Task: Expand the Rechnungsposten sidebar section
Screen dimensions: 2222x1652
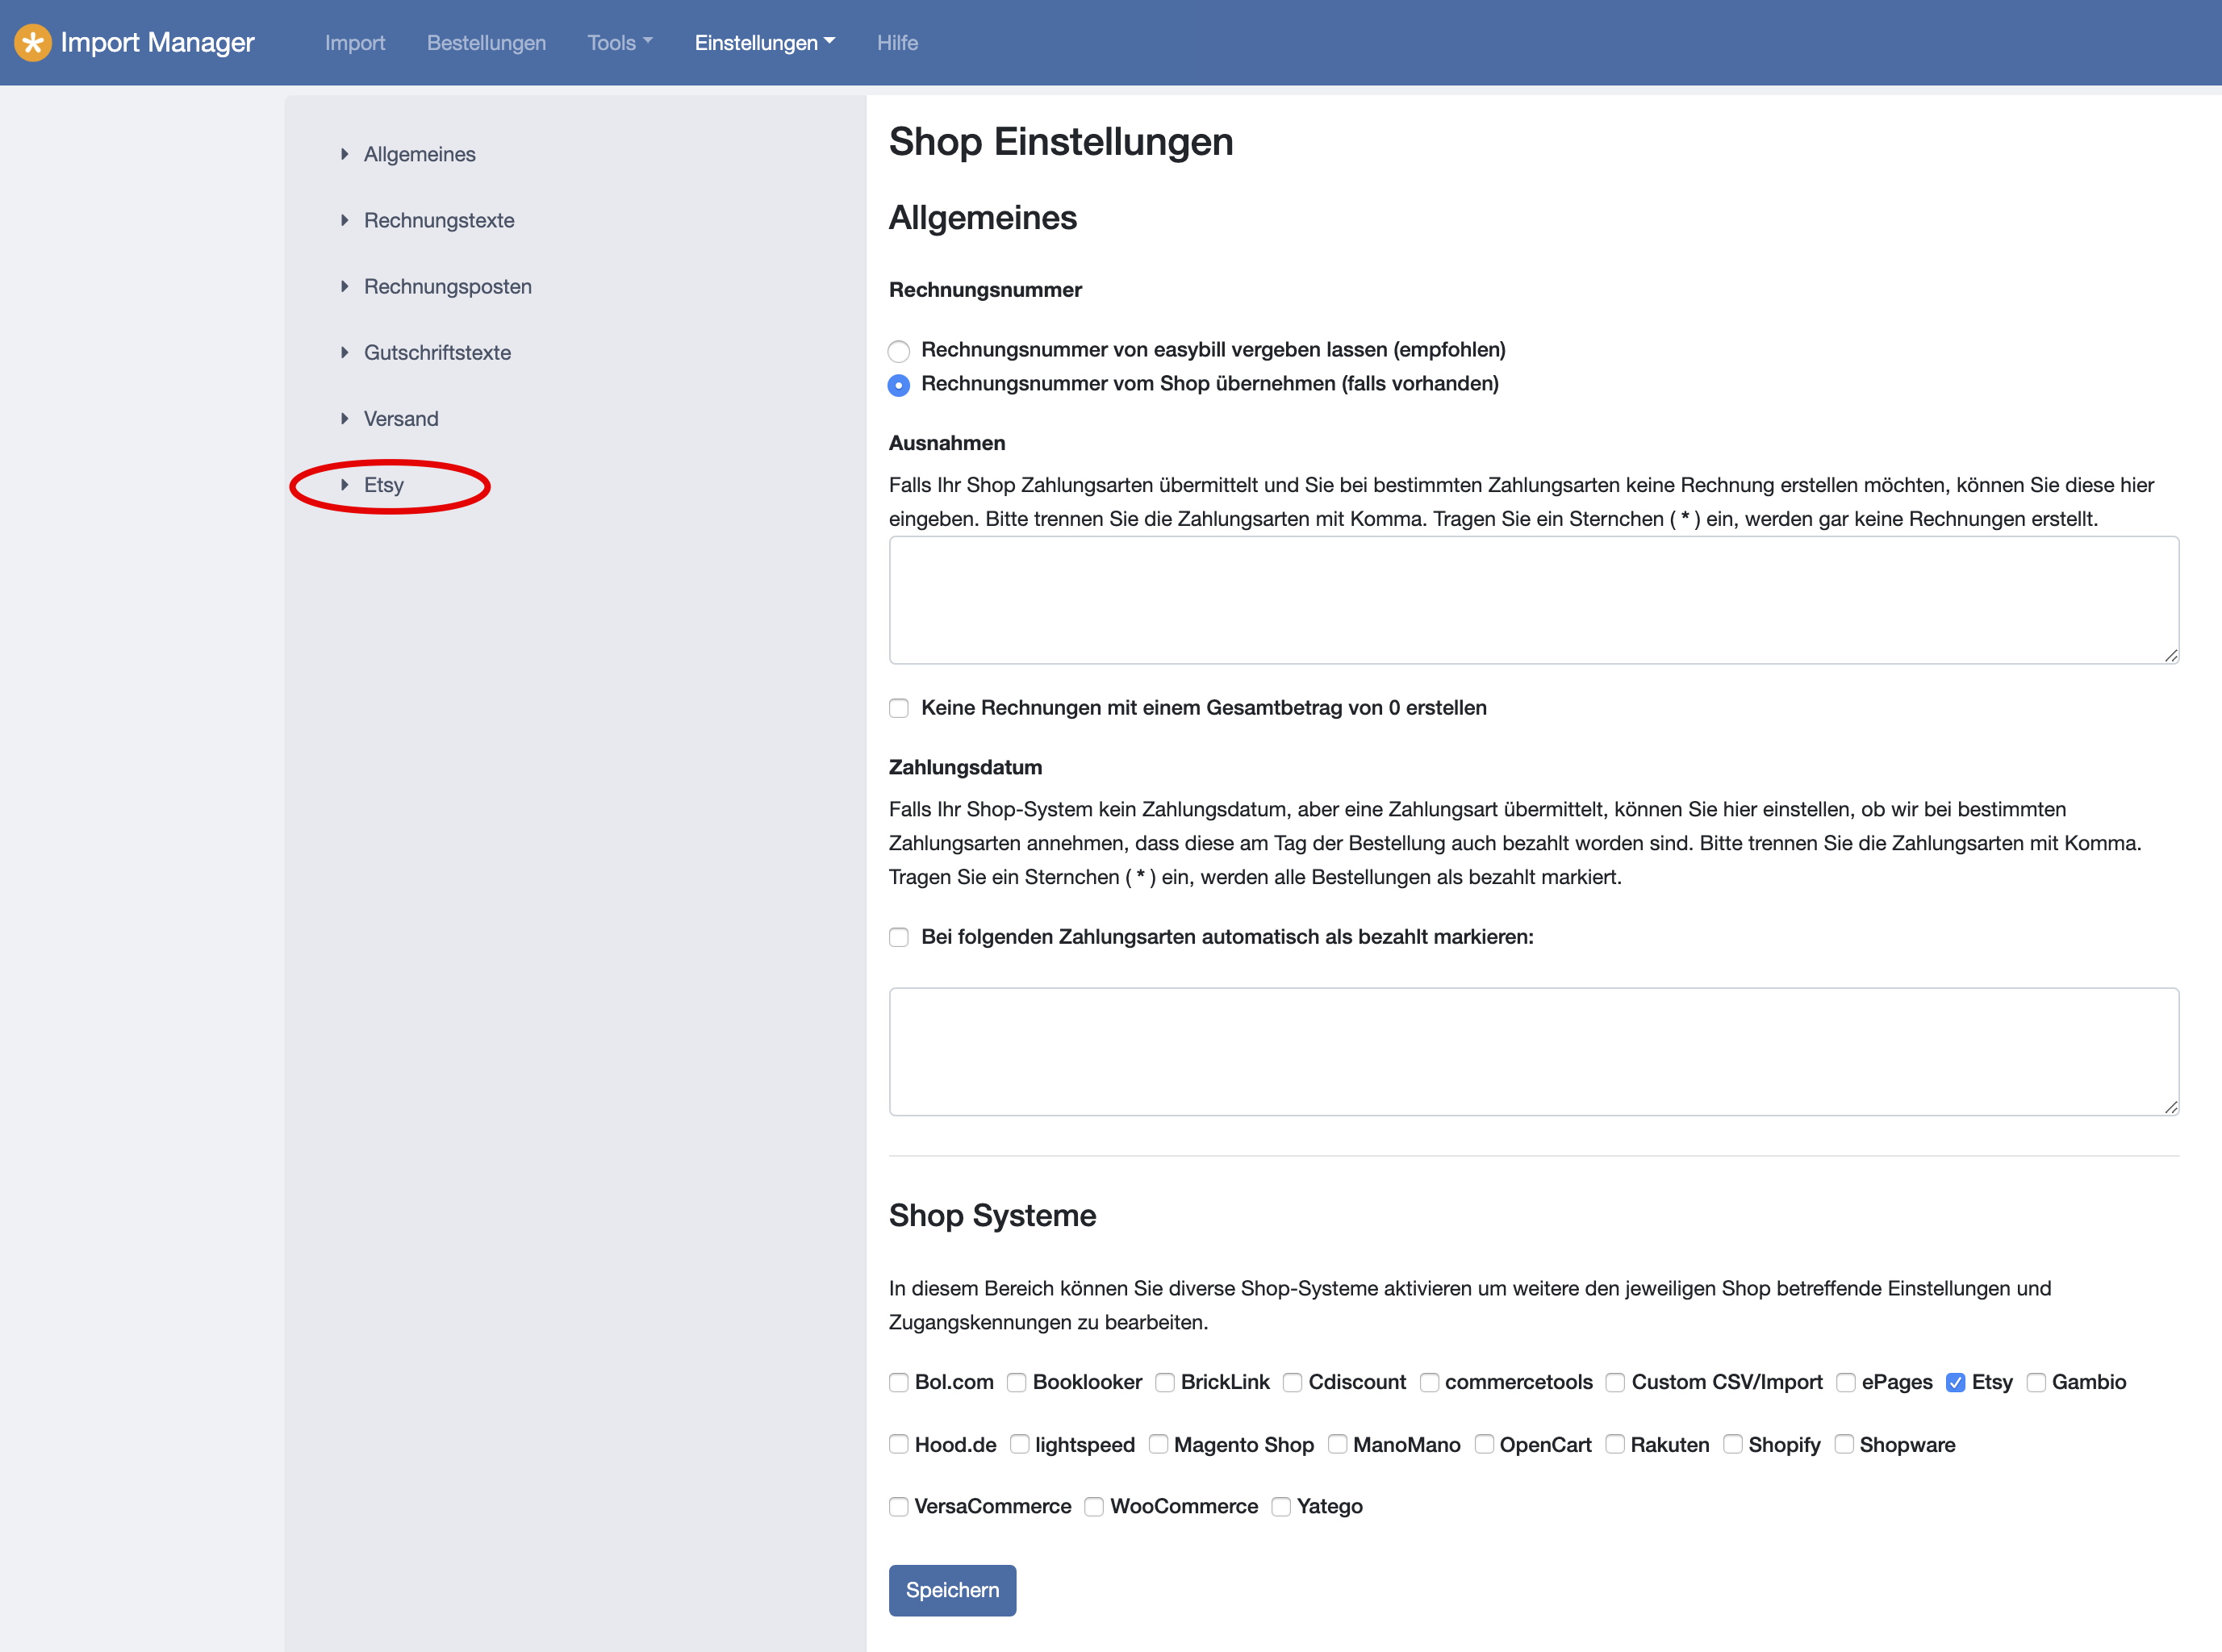Action: 447,286
